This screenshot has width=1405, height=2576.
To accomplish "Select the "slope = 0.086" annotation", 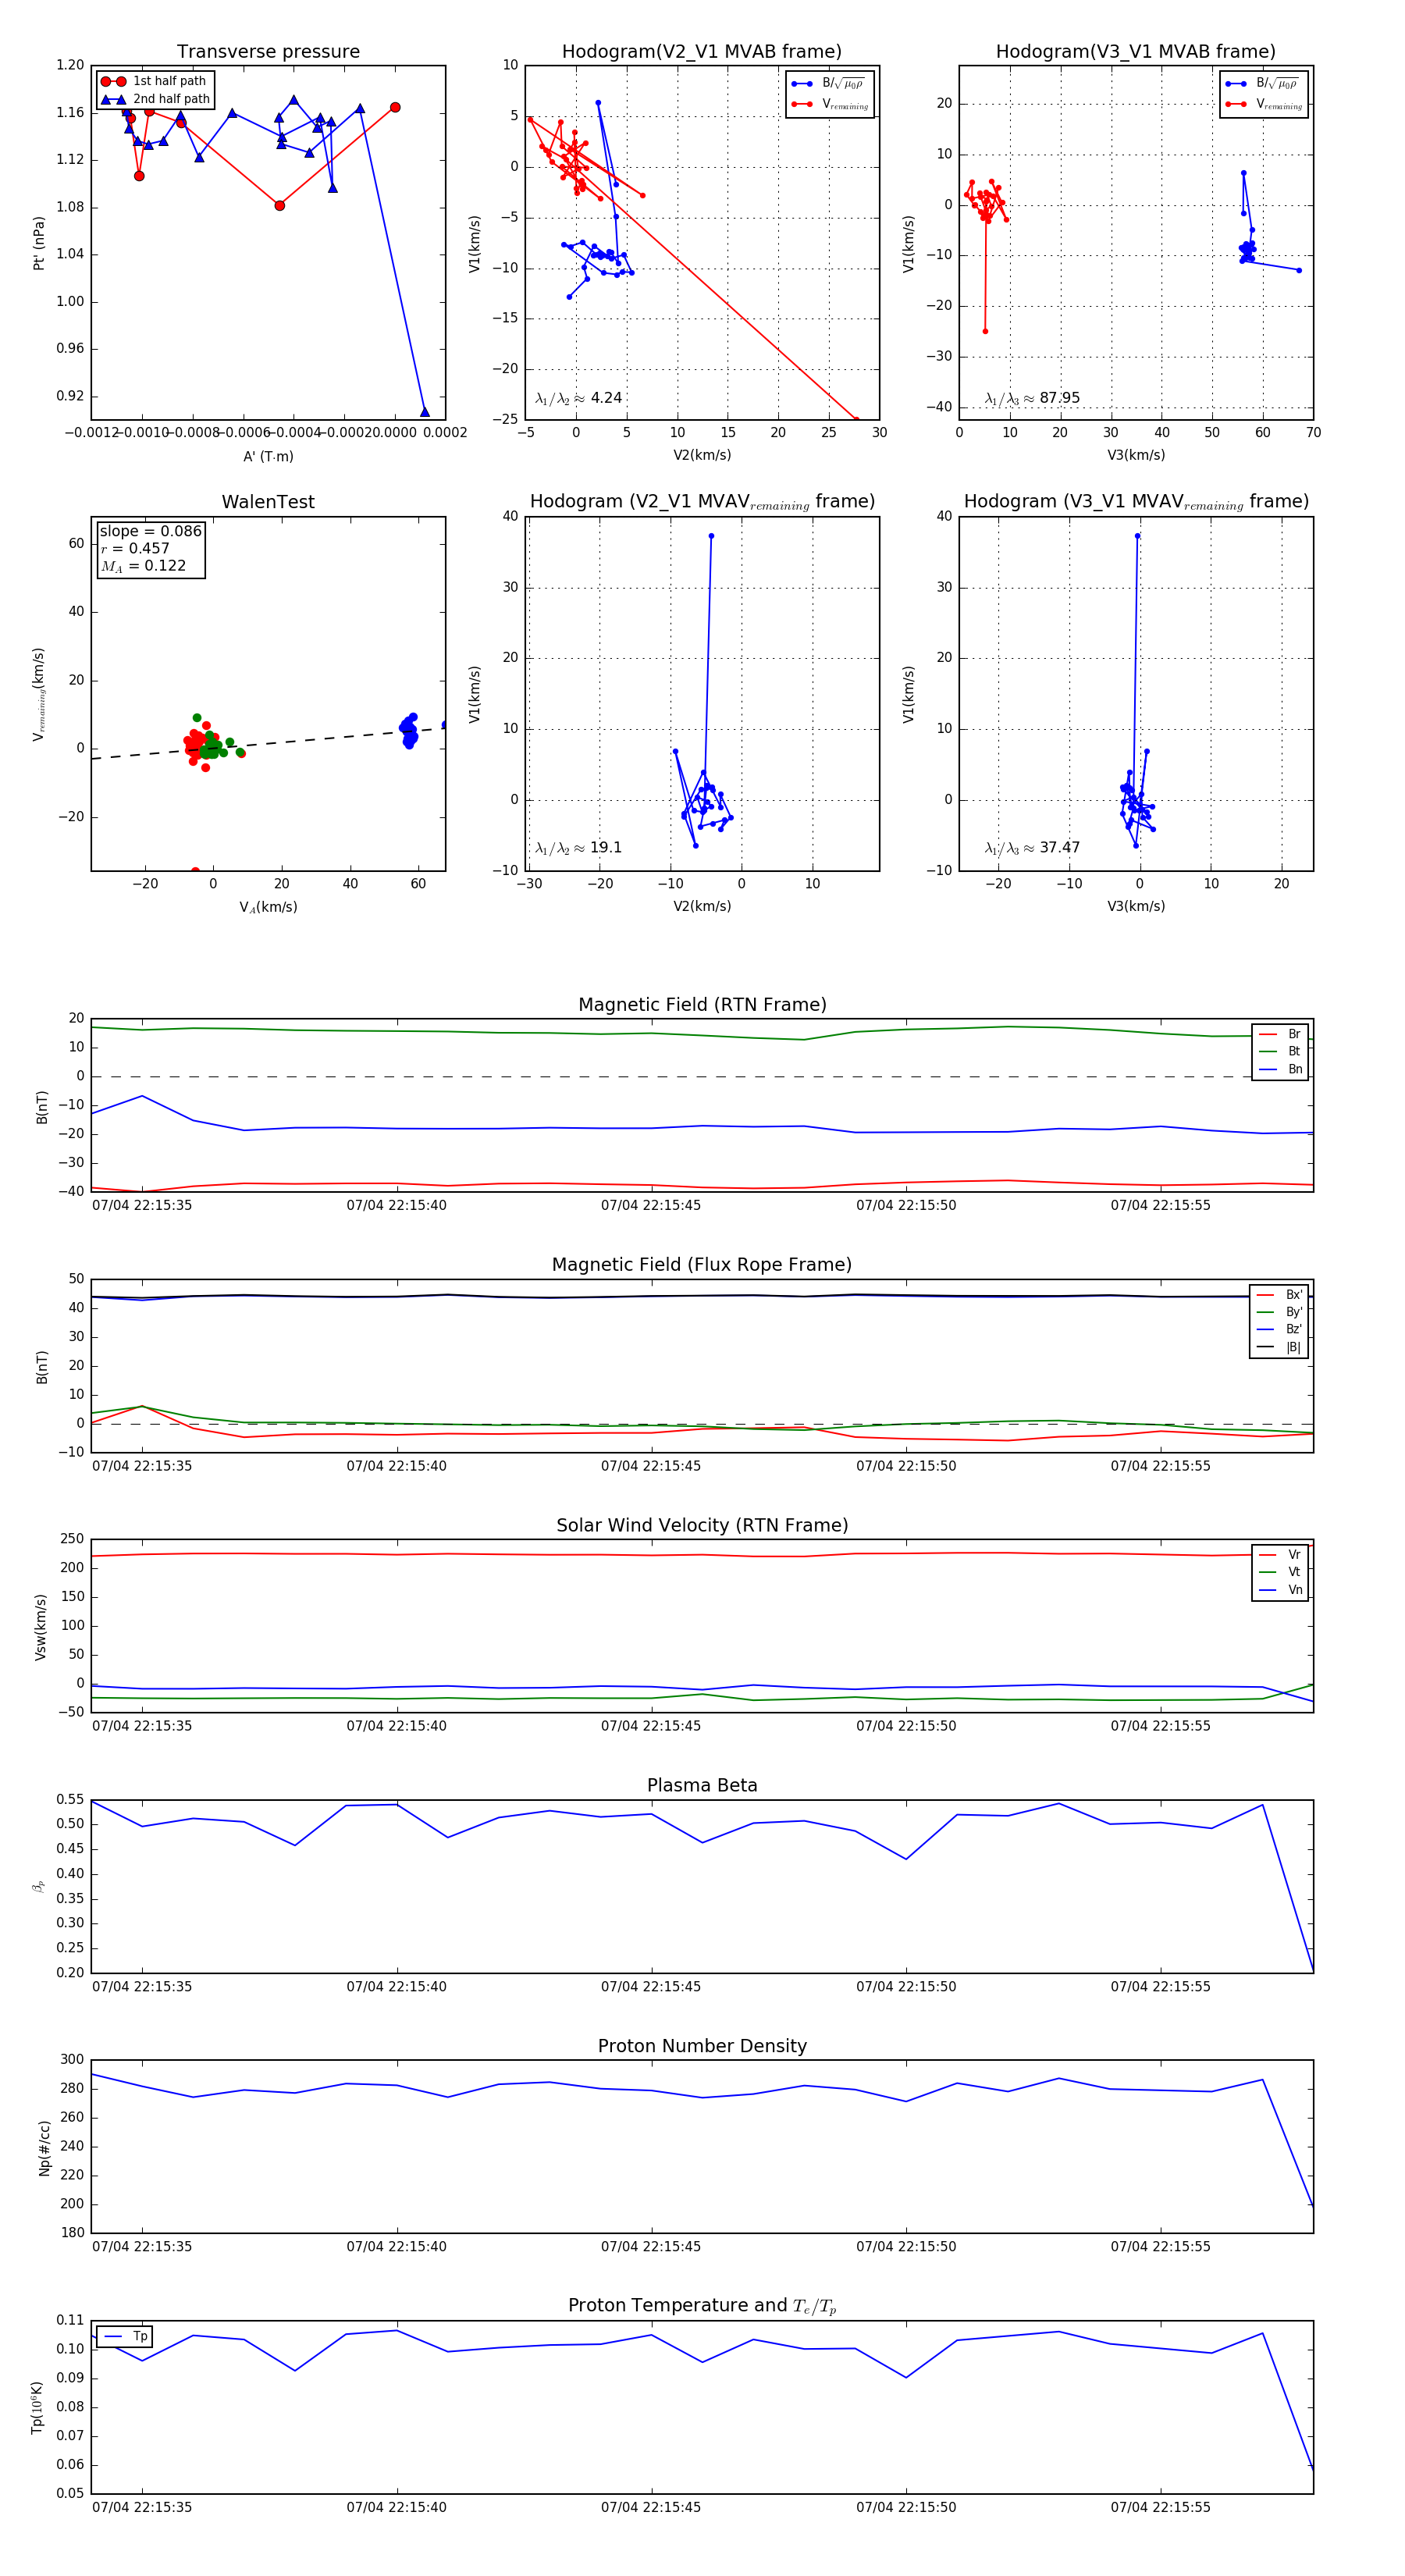I will coord(150,531).
